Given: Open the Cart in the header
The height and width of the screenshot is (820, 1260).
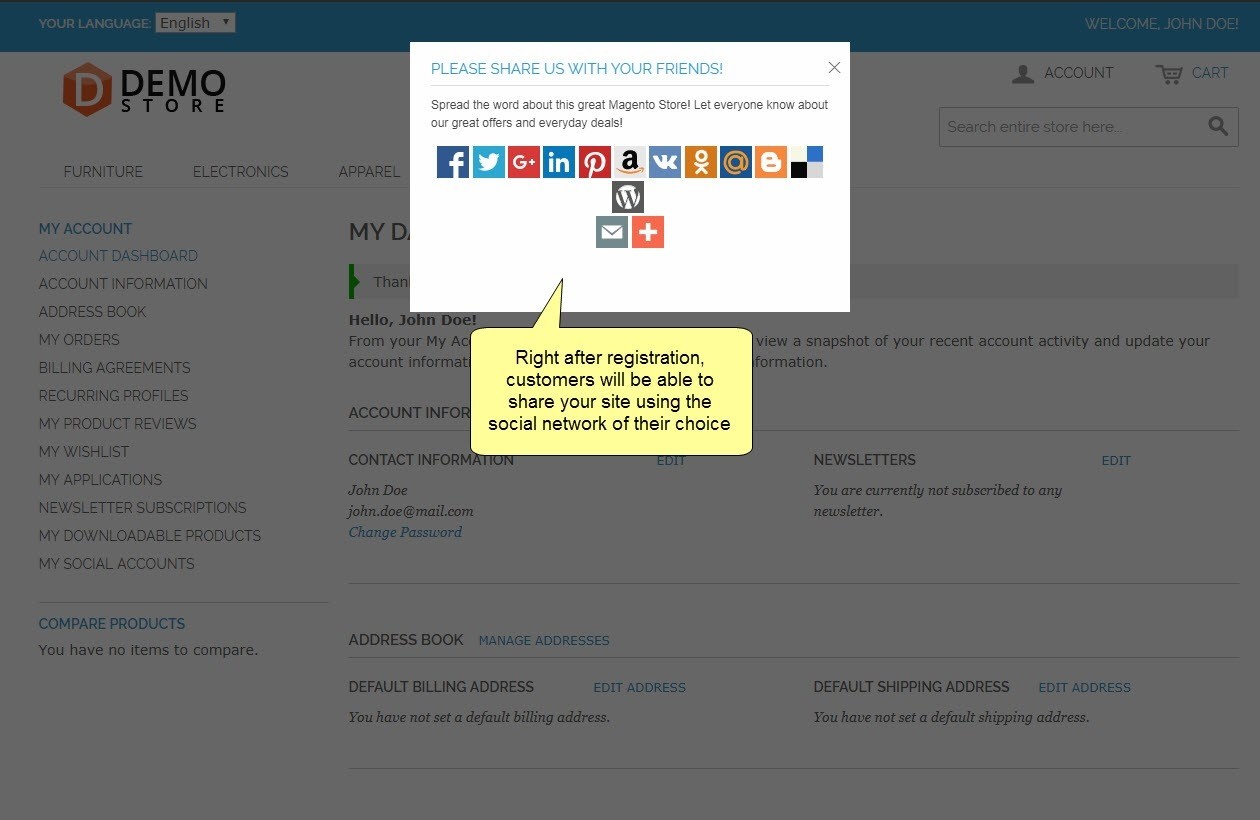Looking at the screenshot, I should click(1192, 73).
